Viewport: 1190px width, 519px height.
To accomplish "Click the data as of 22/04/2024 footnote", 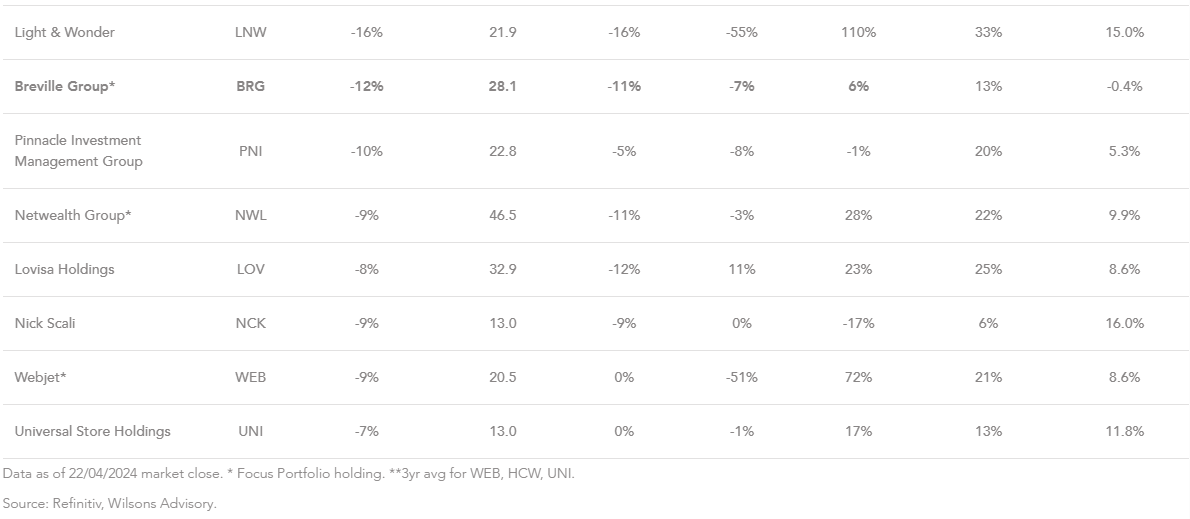I will coord(289,473).
